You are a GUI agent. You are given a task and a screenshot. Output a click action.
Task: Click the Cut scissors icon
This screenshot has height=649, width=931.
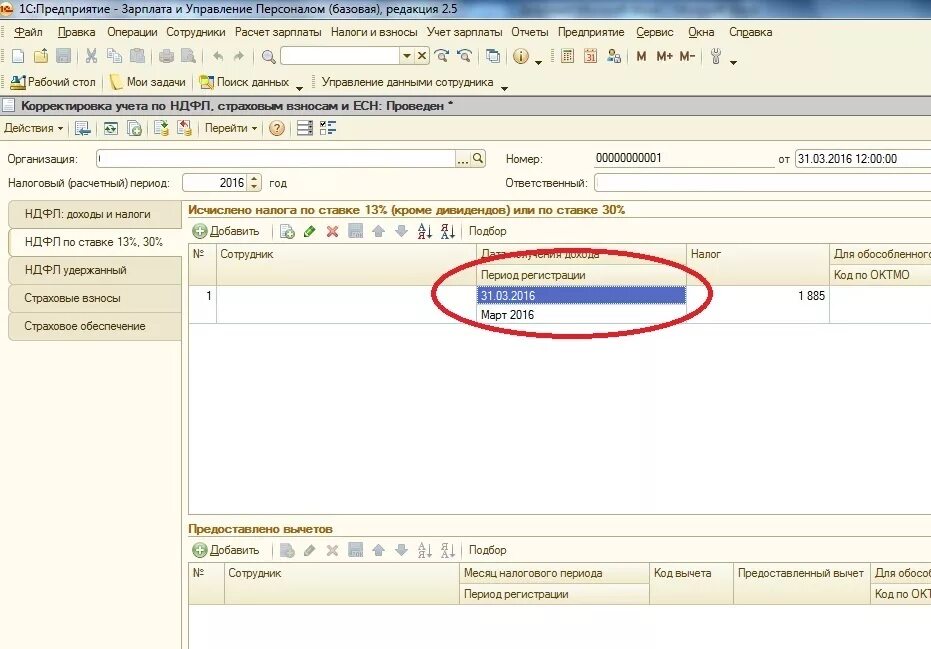click(91, 56)
